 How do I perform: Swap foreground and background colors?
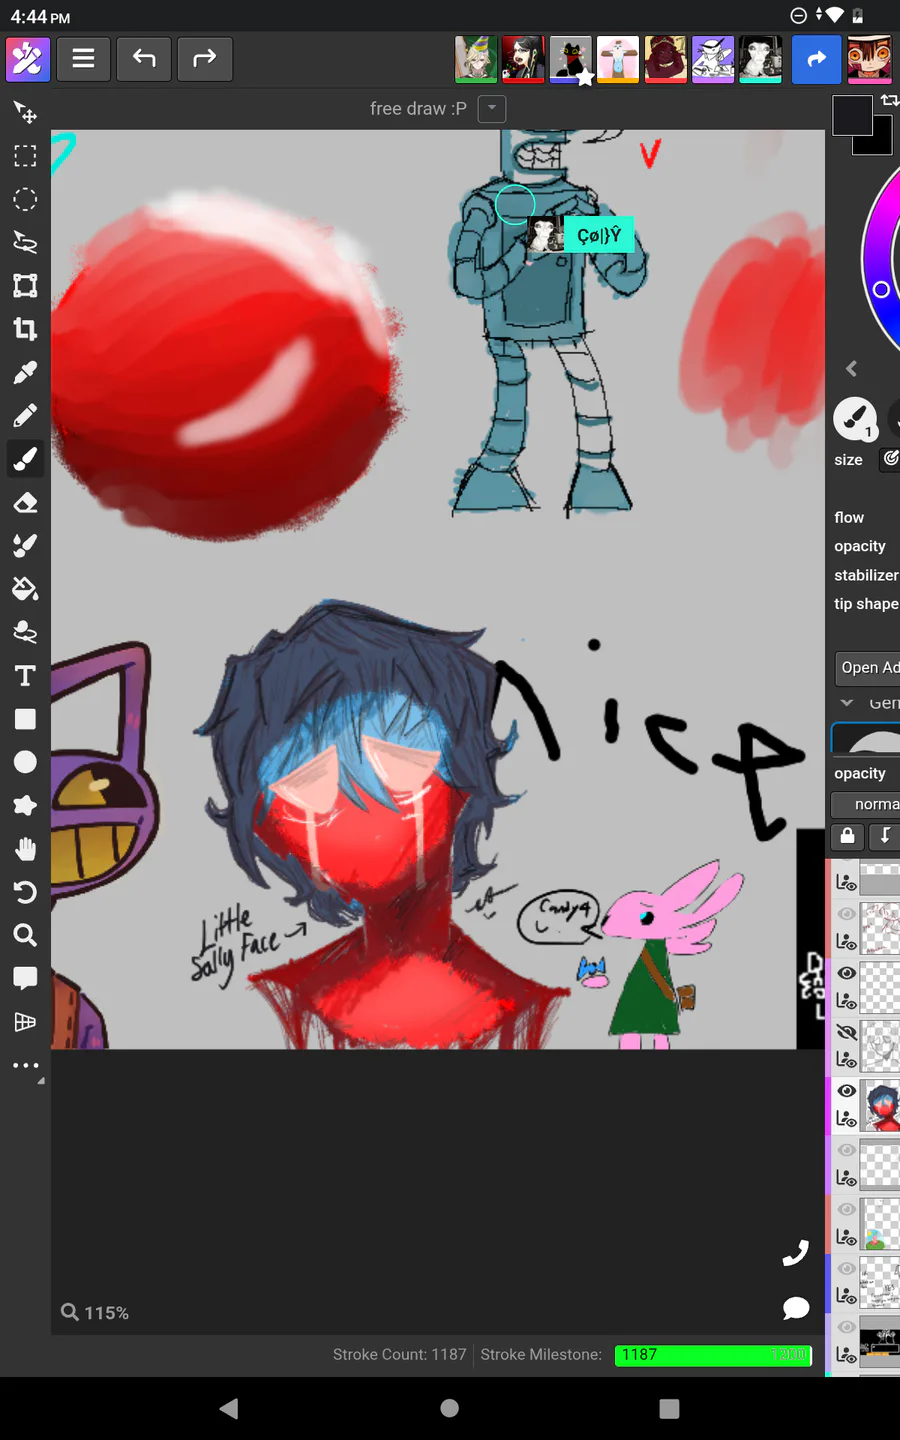click(x=889, y=100)
